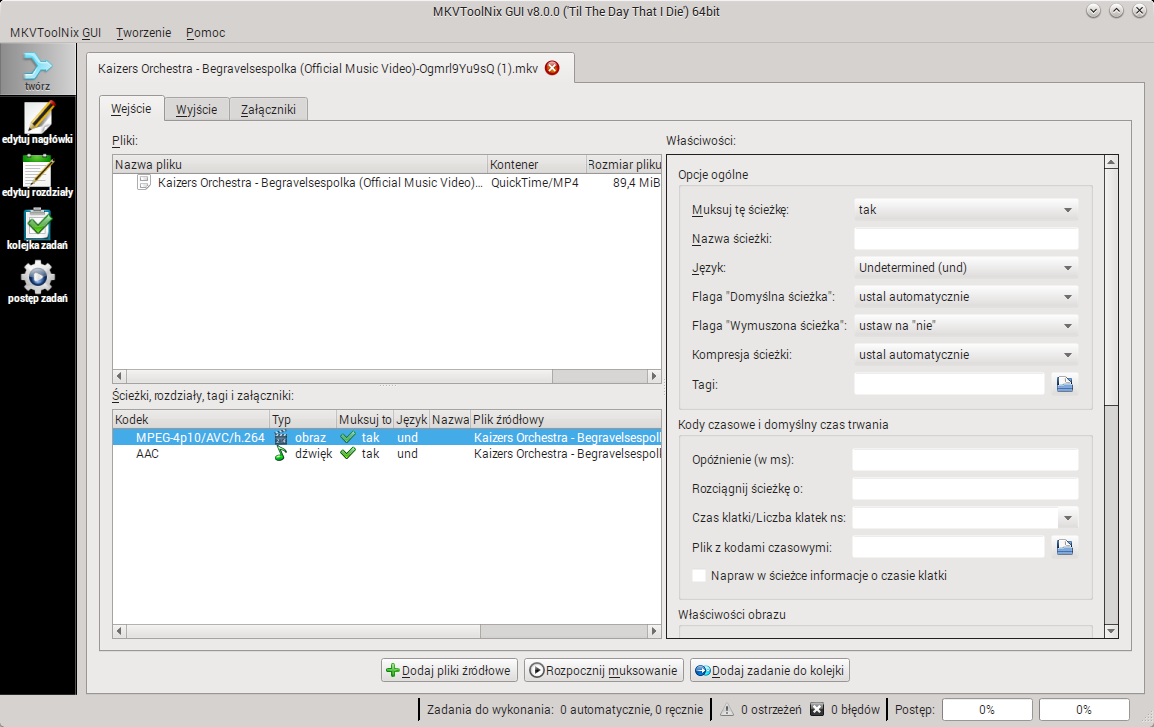
Task: Open the Muksuj tę ścieżkę dropdown
Action: [966, 210]
